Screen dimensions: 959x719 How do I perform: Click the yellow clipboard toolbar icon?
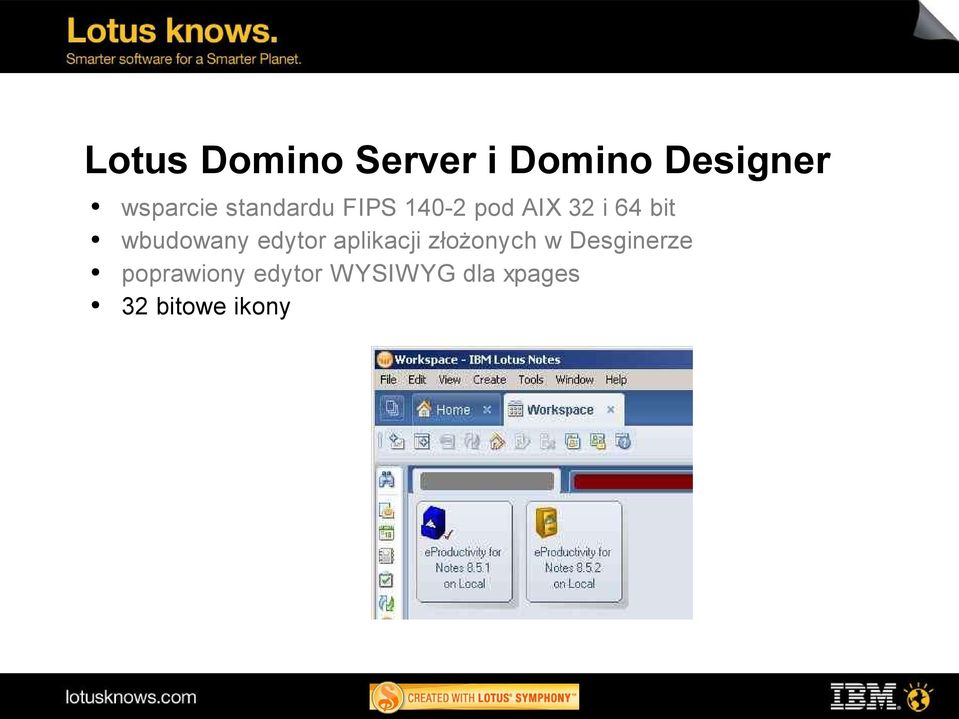(x=572, y=441)
